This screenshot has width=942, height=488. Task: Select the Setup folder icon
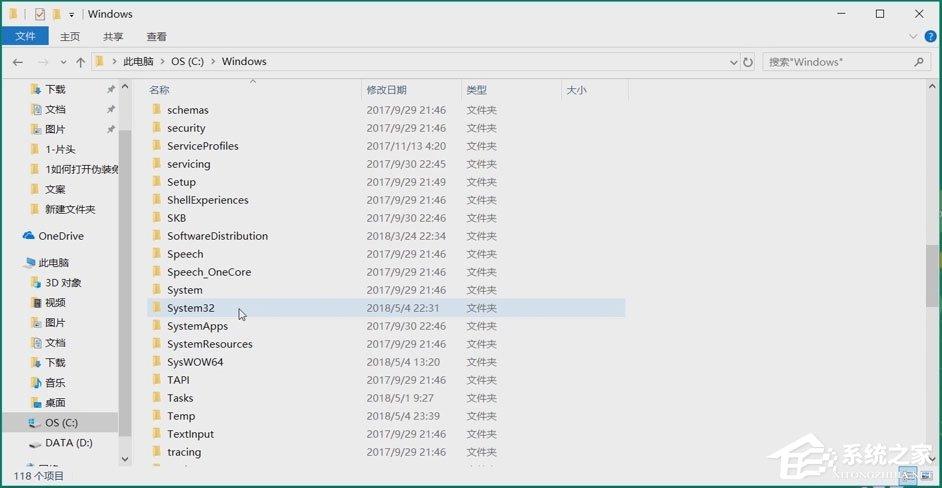click(x=157, y=181)
